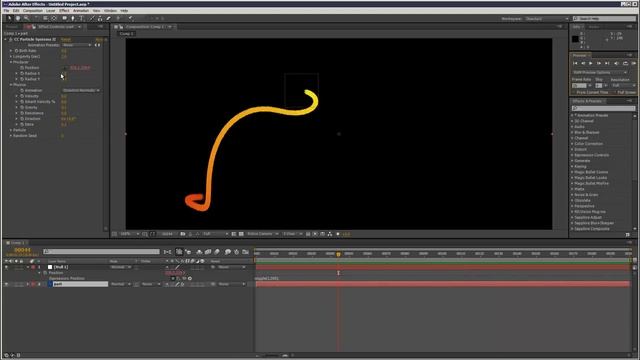Click Auto-keyframe stopwatch icon in timeline
The image size is (640, 360).
click(x=236, y=252)
